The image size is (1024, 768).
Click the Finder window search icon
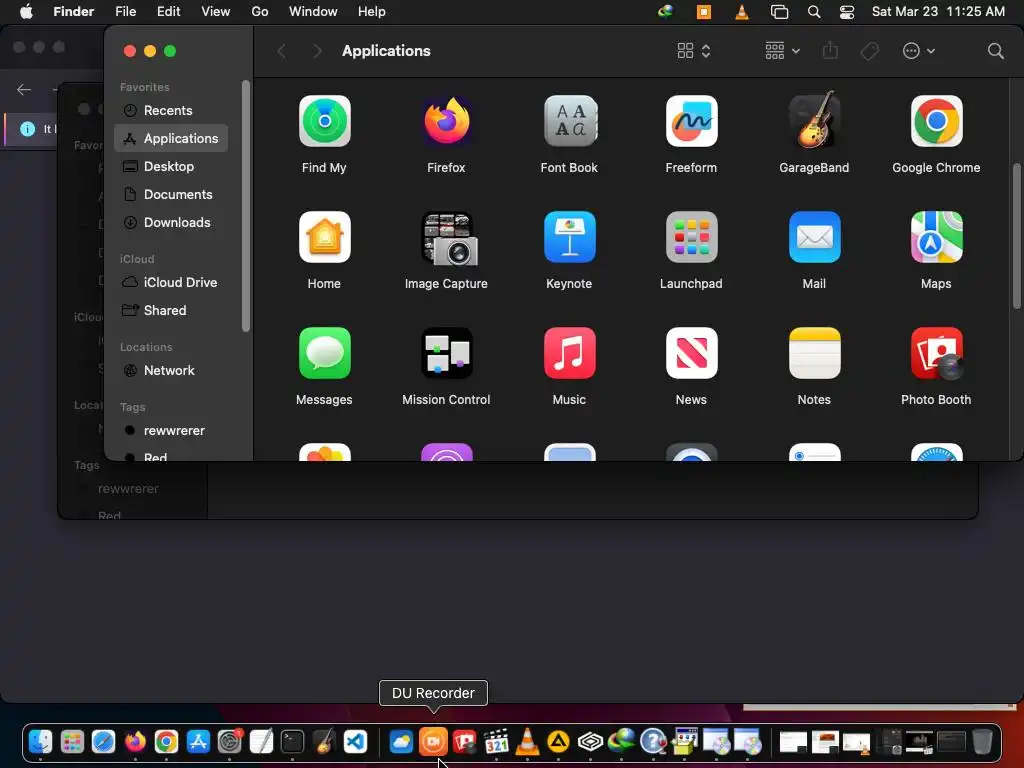click(995, 51)
